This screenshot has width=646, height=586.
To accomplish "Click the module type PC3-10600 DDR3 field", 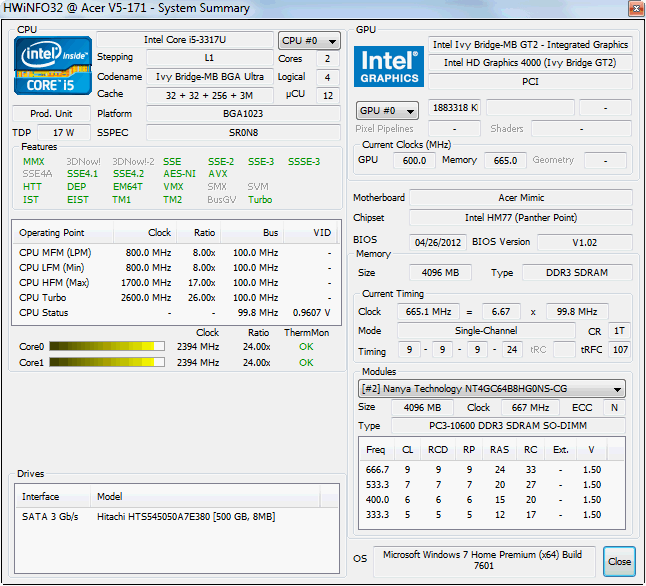I will (x=508, y=425).
